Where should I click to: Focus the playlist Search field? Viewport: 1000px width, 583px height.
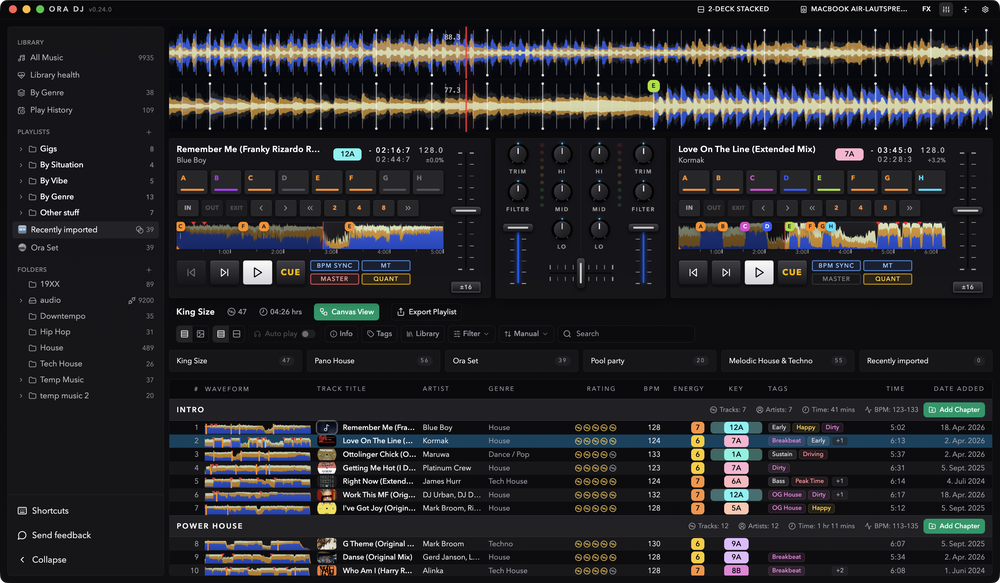coord(626,334)
